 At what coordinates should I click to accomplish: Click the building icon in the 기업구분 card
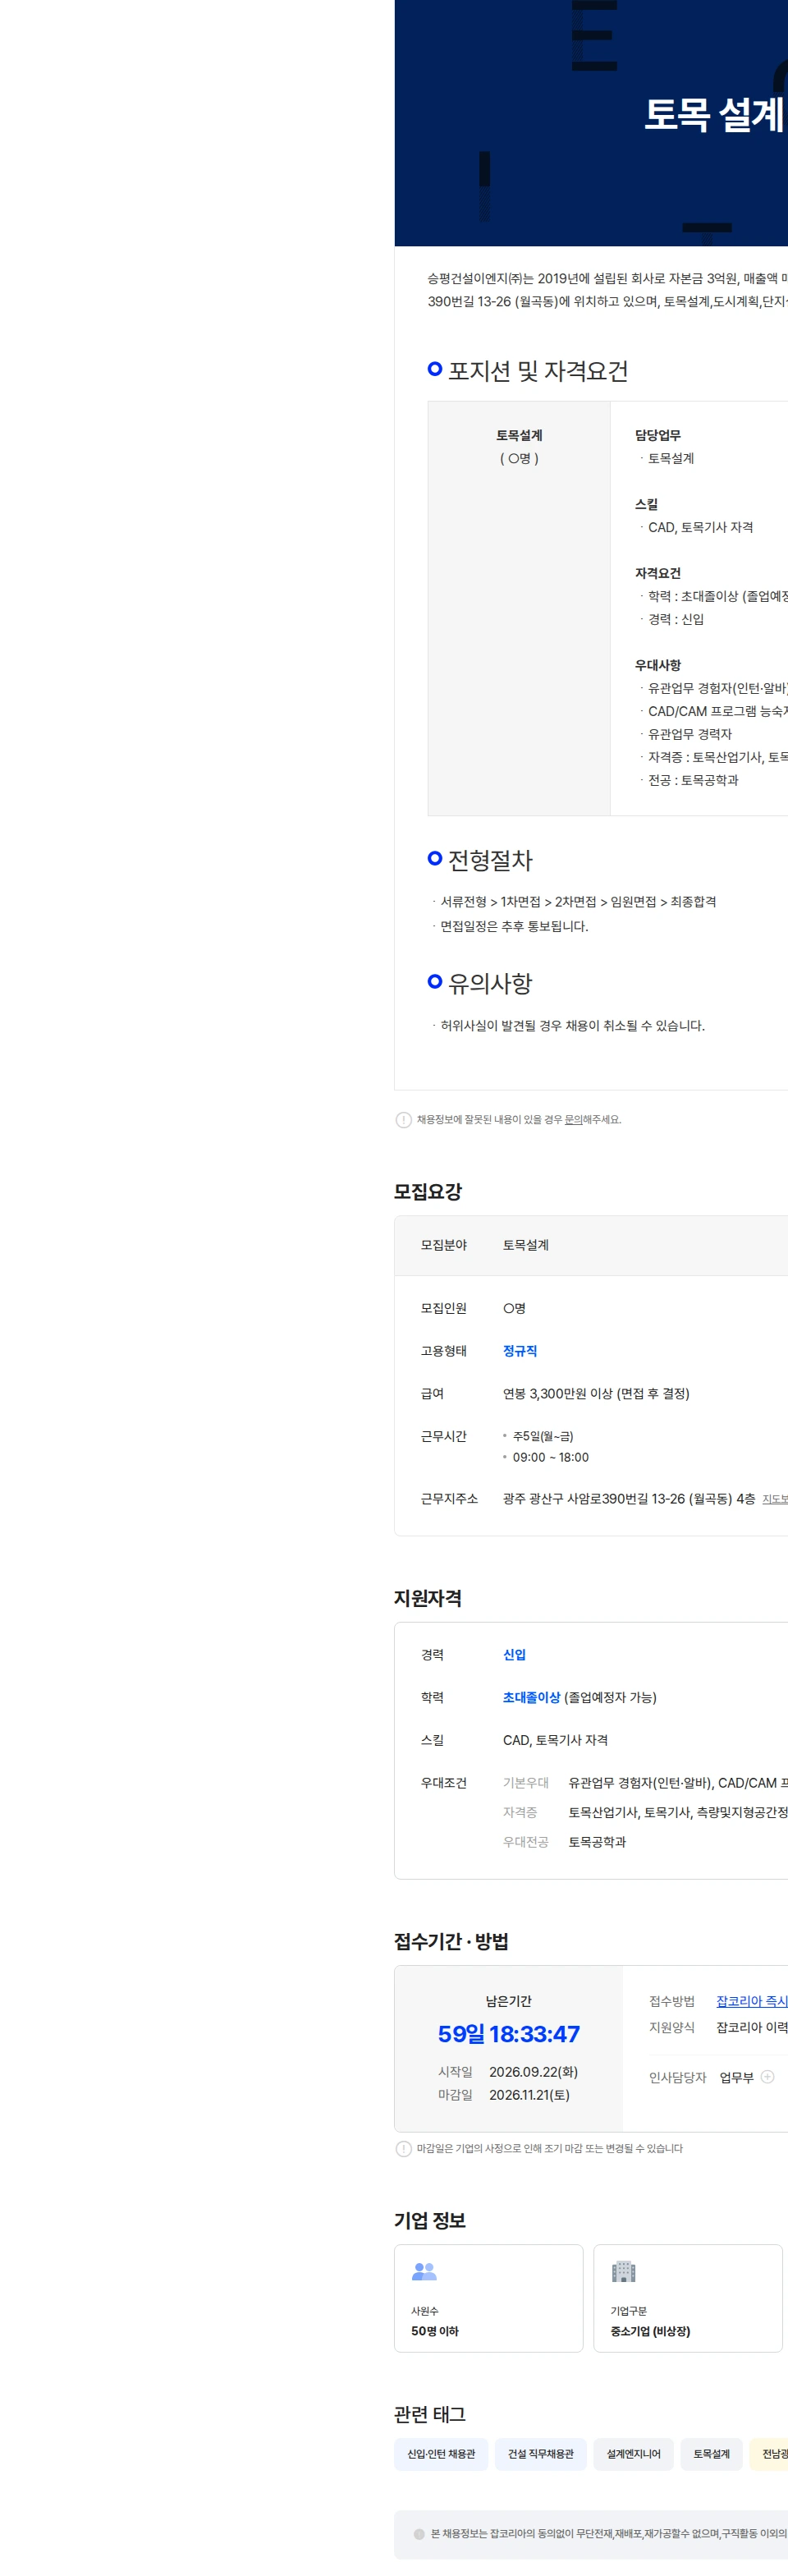pos(623,2271)
